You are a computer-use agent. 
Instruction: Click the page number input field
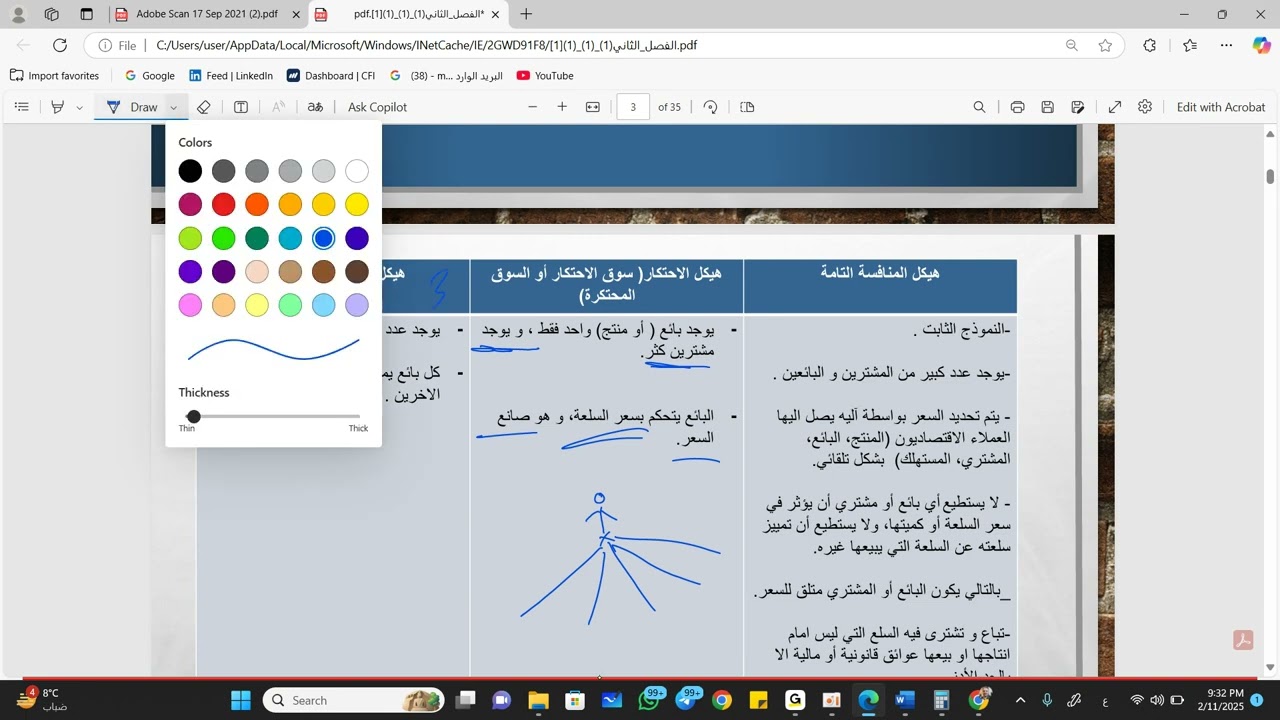coord(633,107)
